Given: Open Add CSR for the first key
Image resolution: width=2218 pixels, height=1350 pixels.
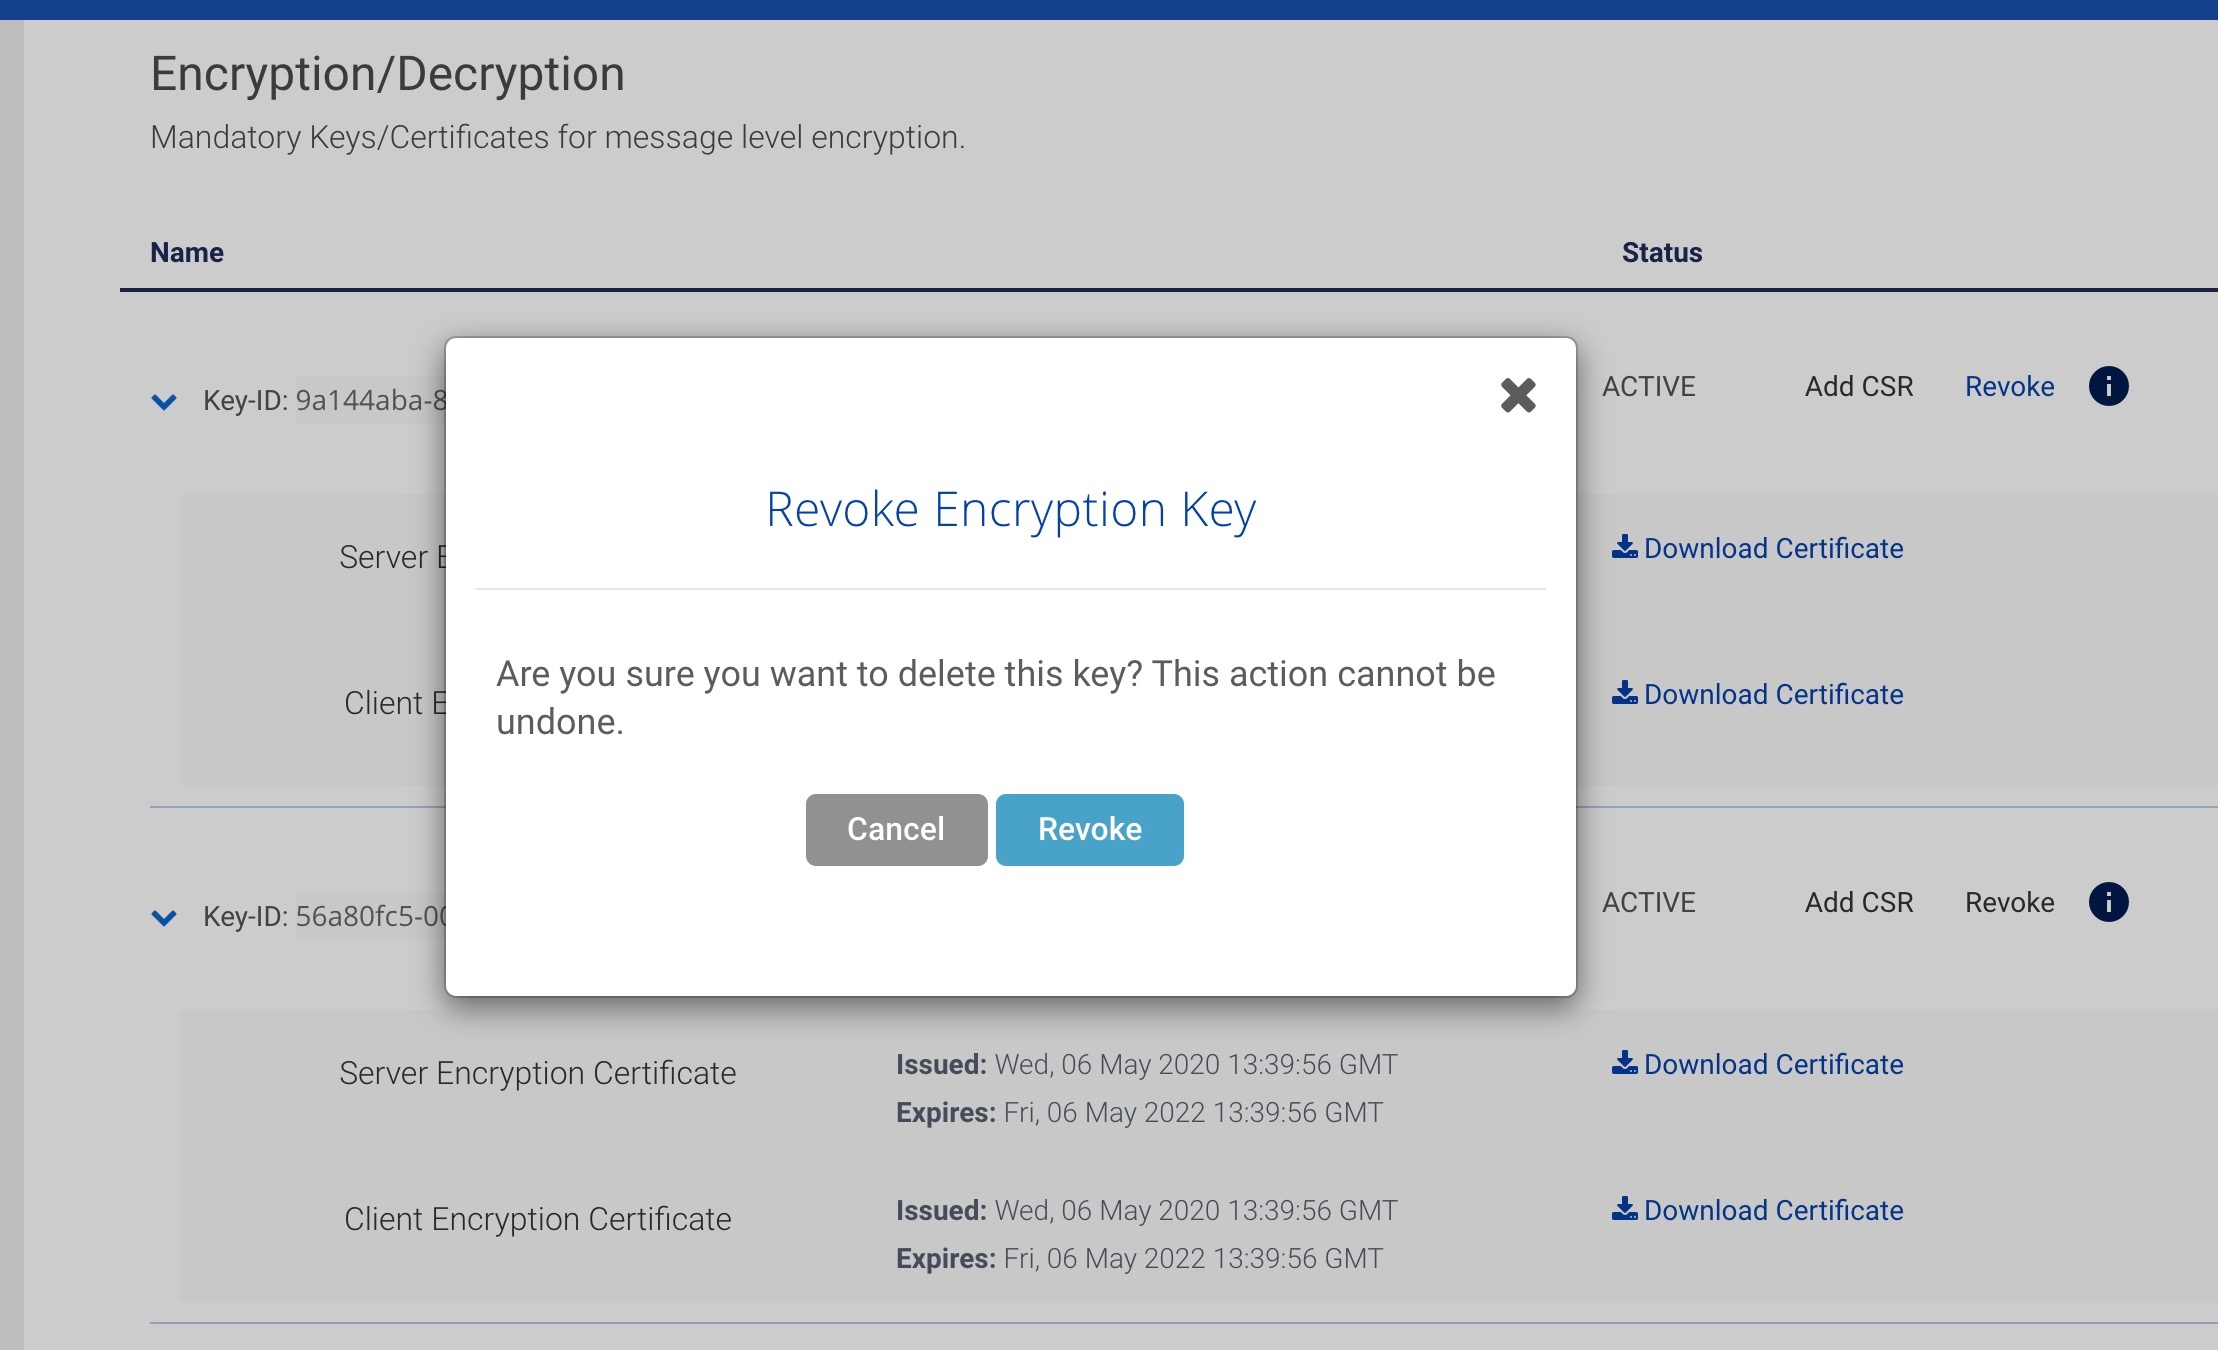Looking at the screenshot, I should click(x=1858, y=386).
